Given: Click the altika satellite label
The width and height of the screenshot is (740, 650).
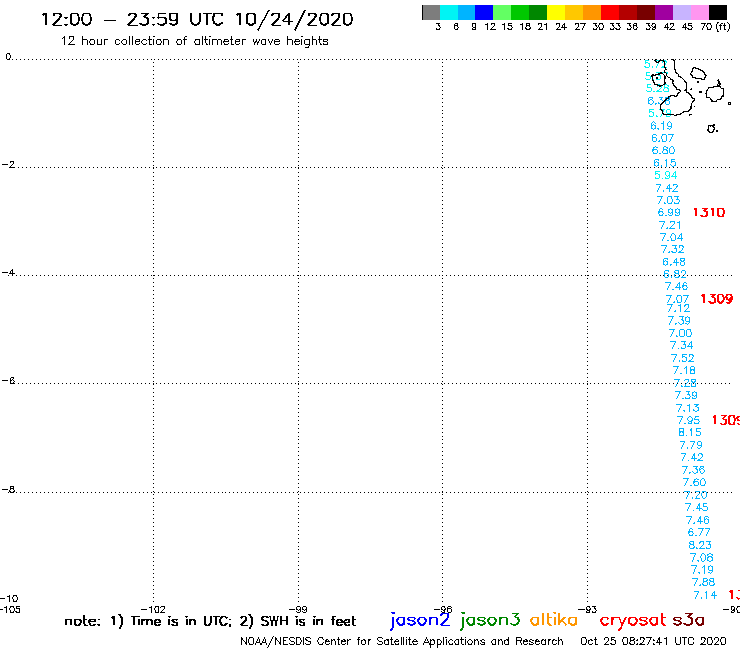Looking at the screenshot, I should point(554,619).
